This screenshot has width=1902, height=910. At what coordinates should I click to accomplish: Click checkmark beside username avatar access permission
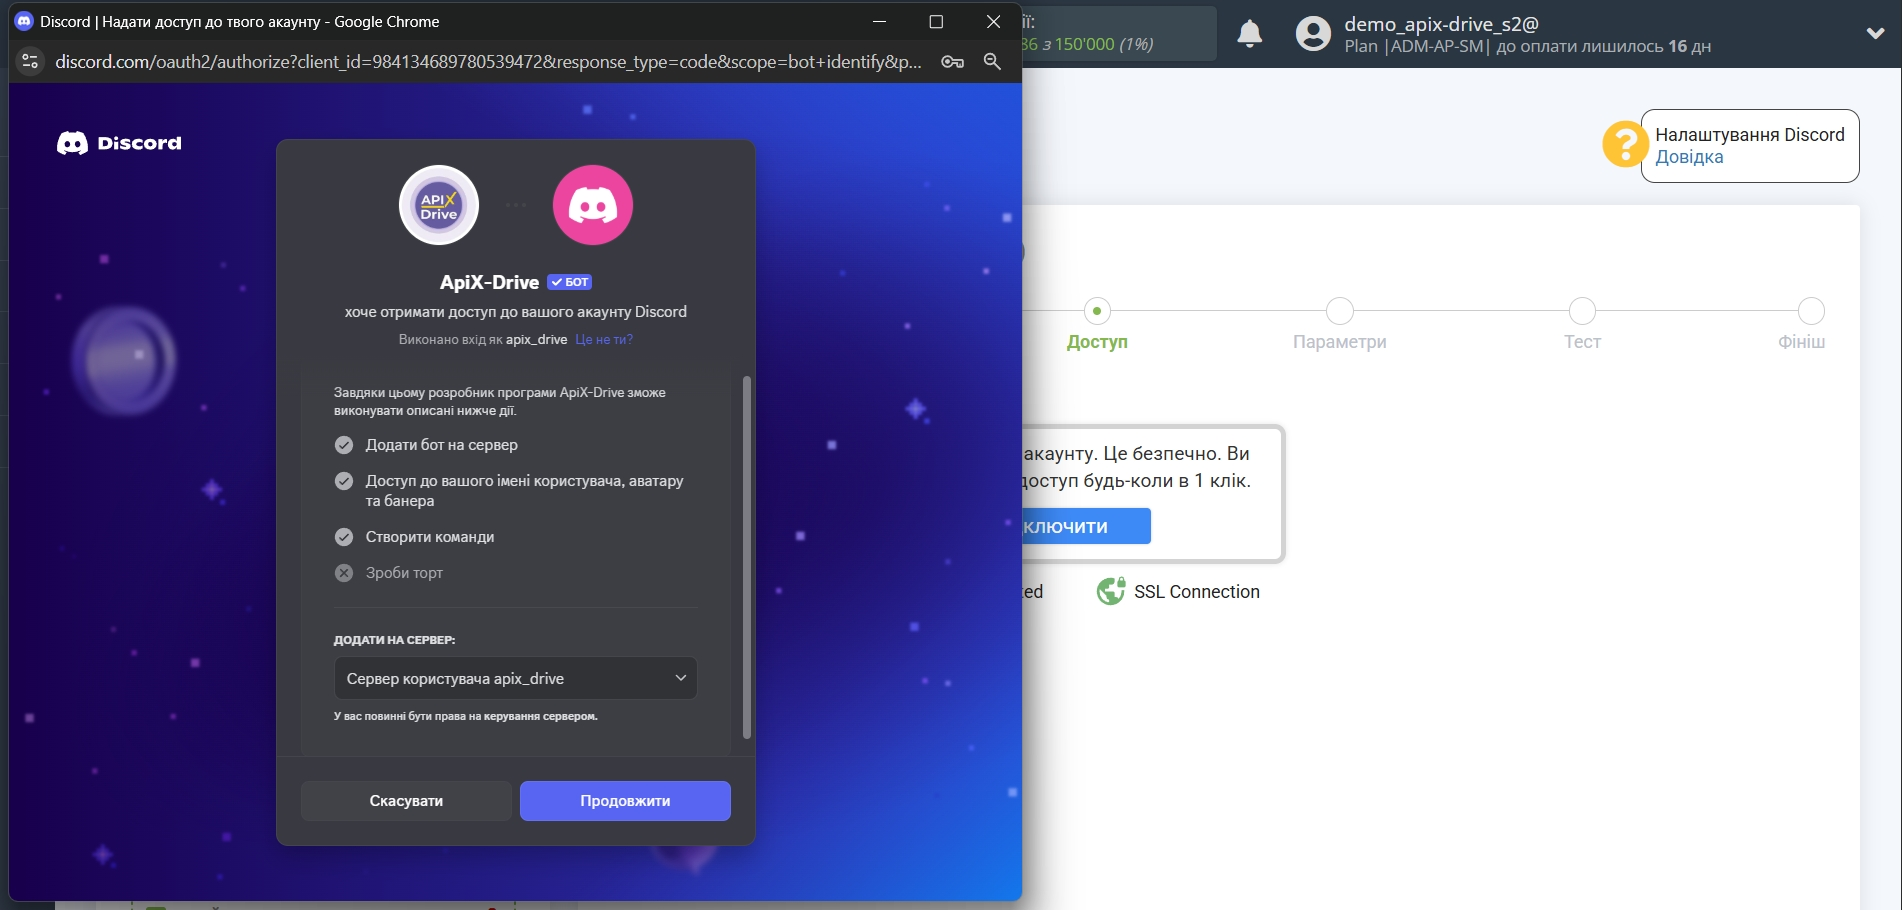[344, 481]
